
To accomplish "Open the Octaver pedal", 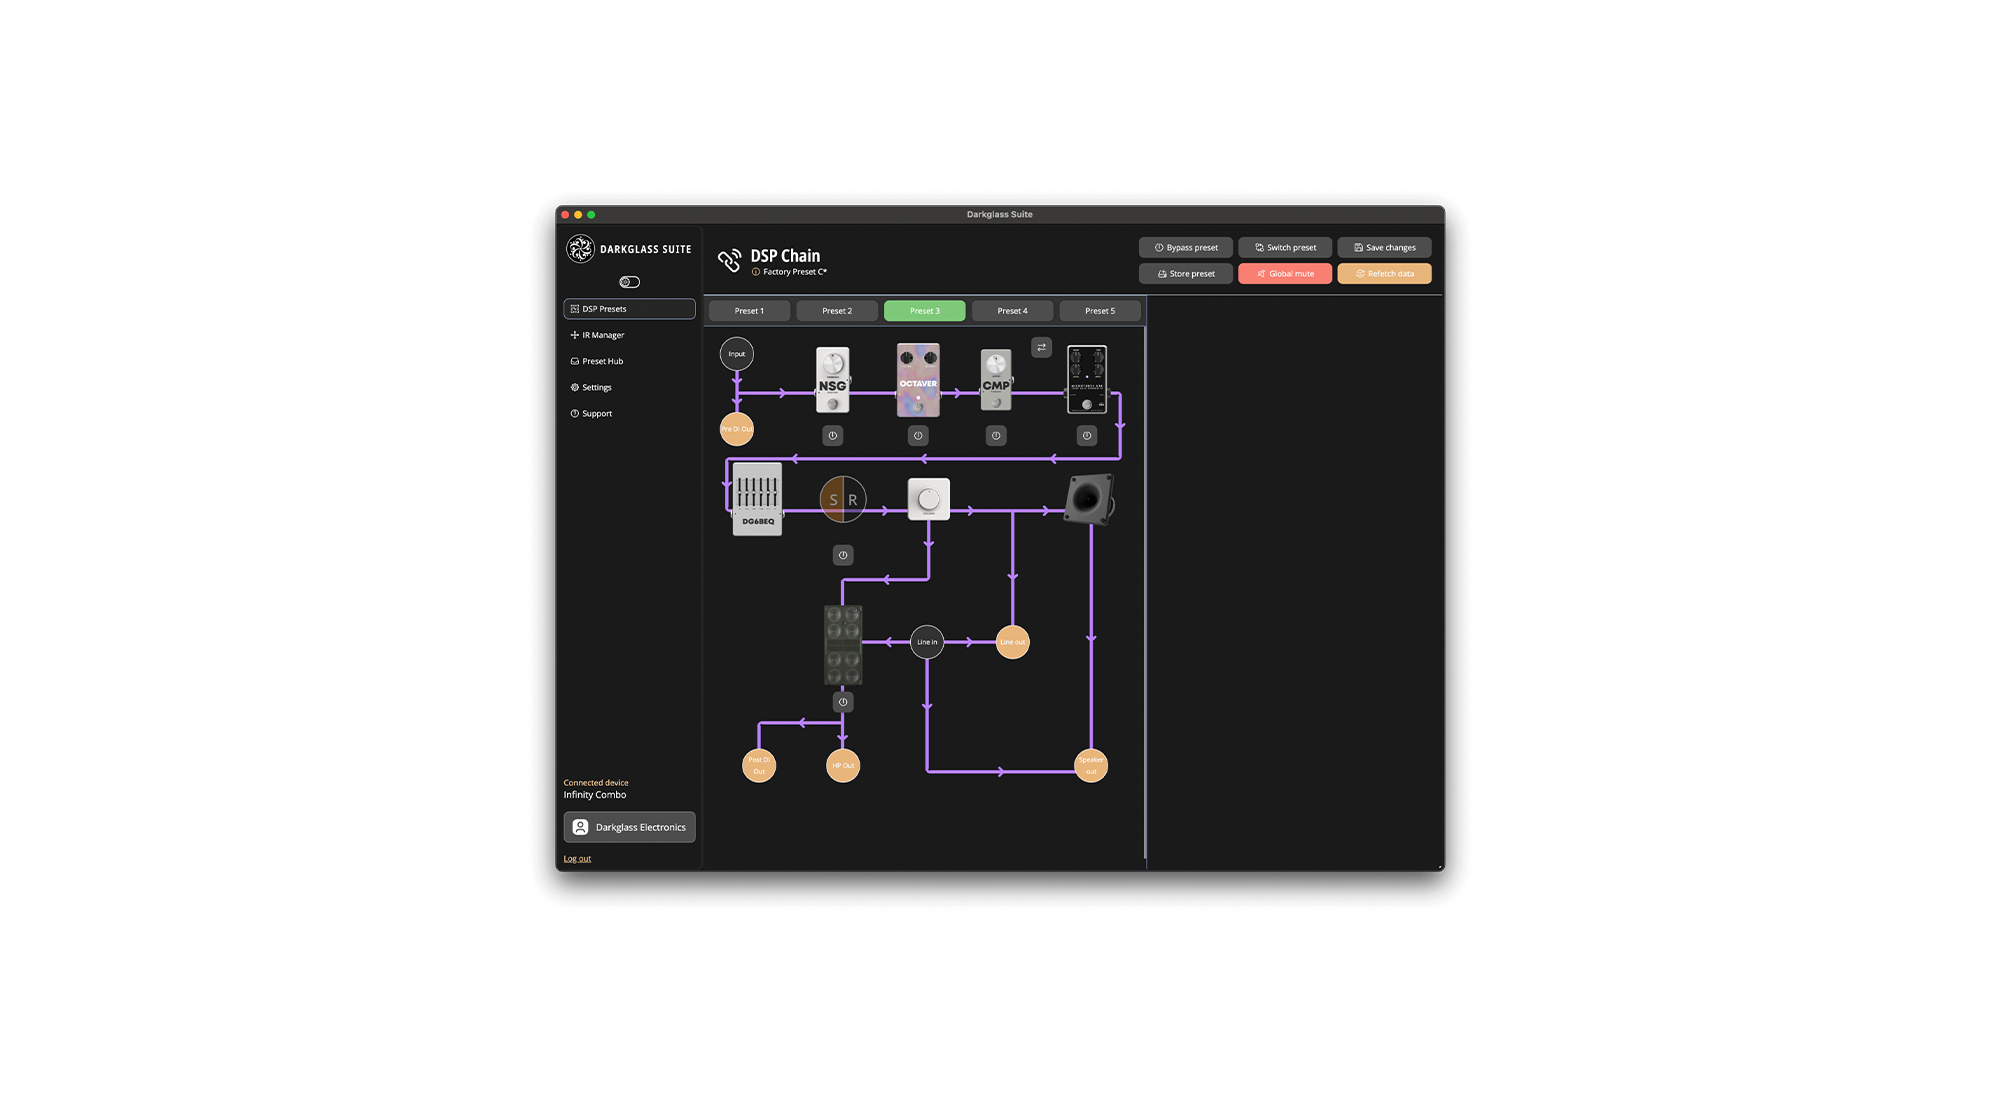I will 918,380.
